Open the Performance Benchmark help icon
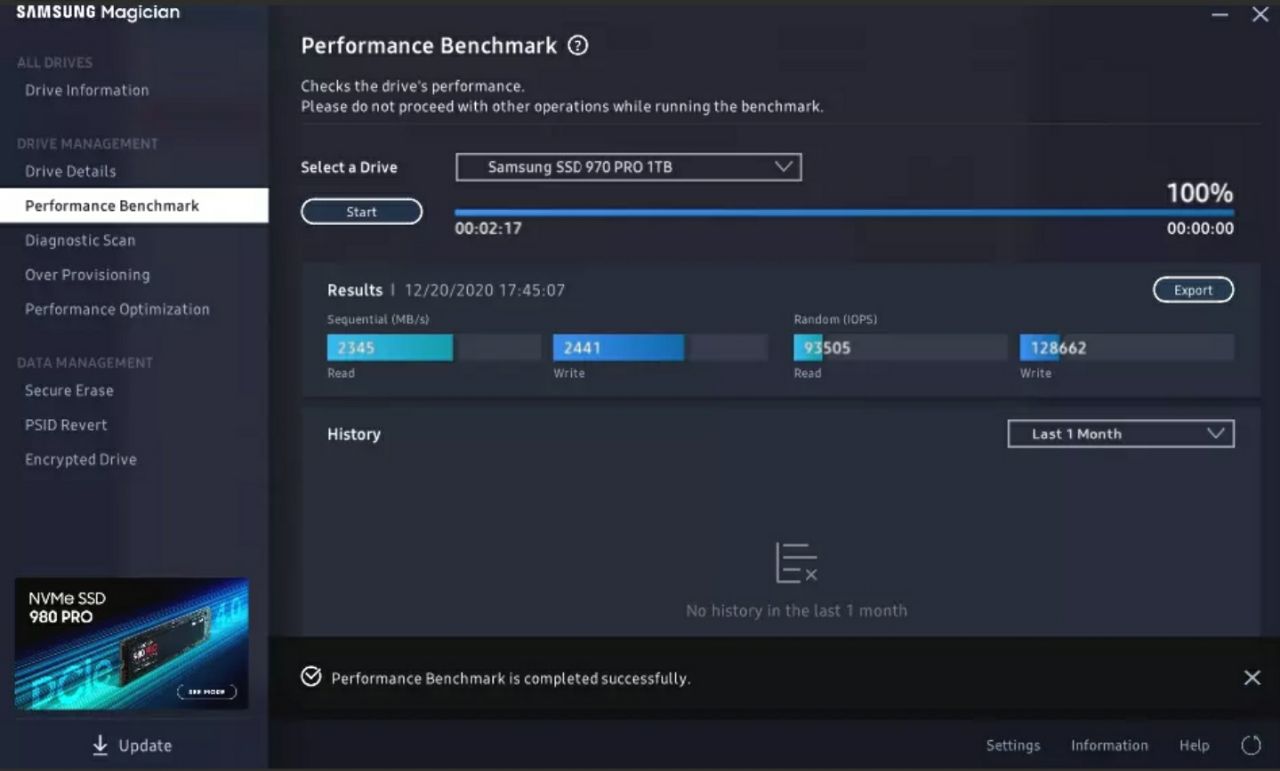The width and height of the screenshot is (1280, 771). [578, 46]
